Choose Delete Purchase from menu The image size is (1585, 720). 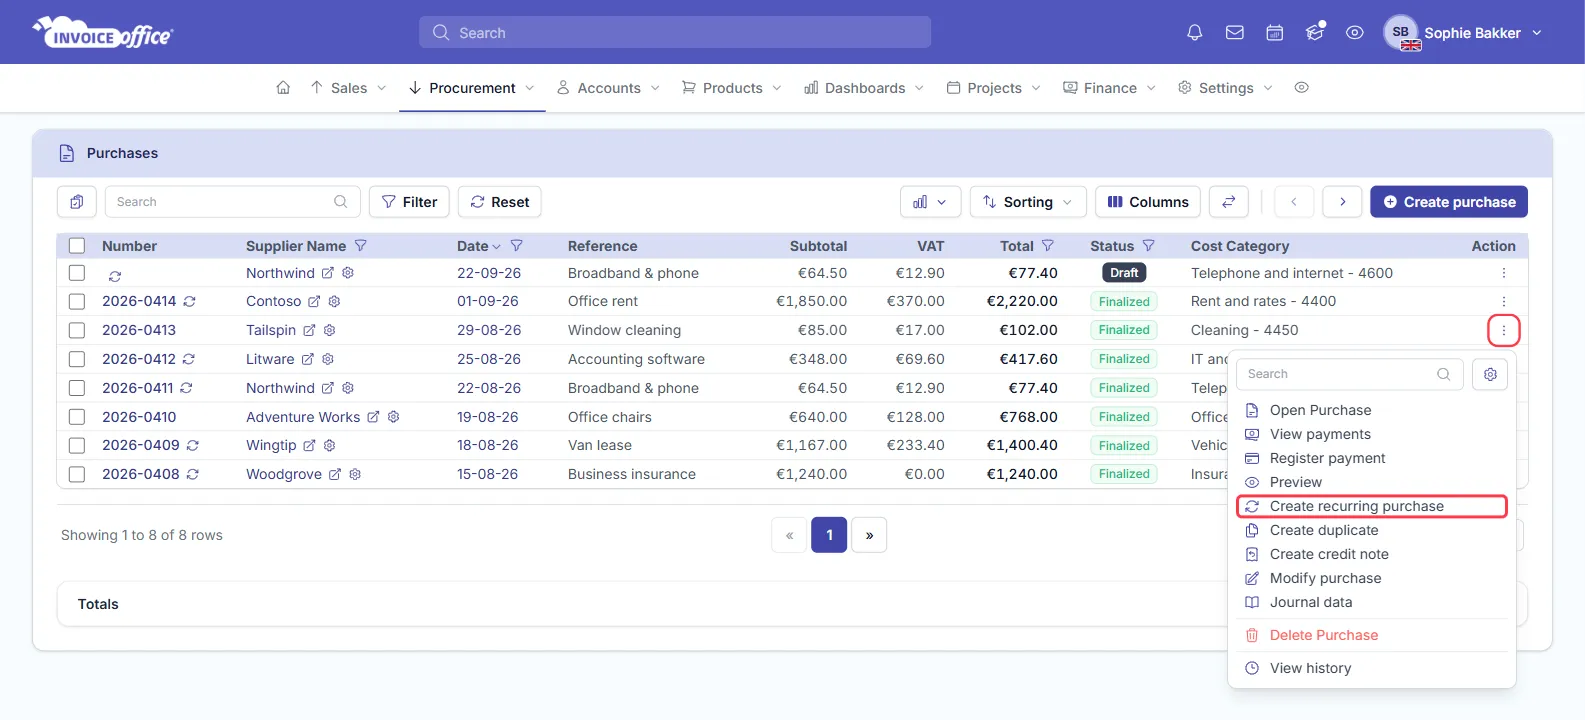click(x=1323, y=635)
